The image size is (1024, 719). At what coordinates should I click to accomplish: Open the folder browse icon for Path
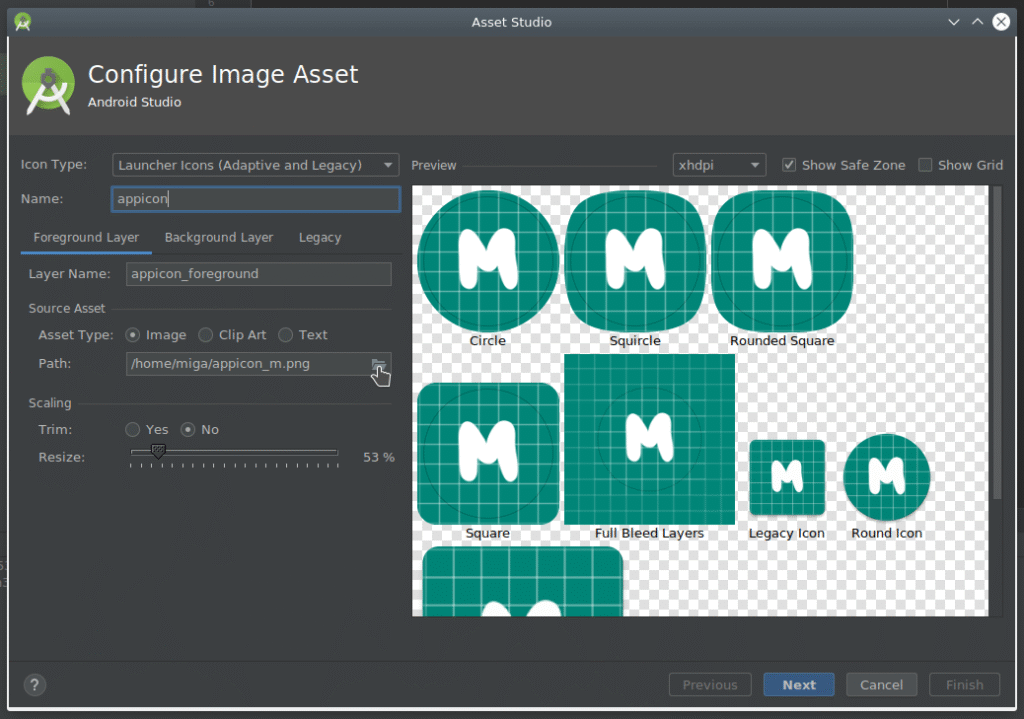click(x=379, y=364)
